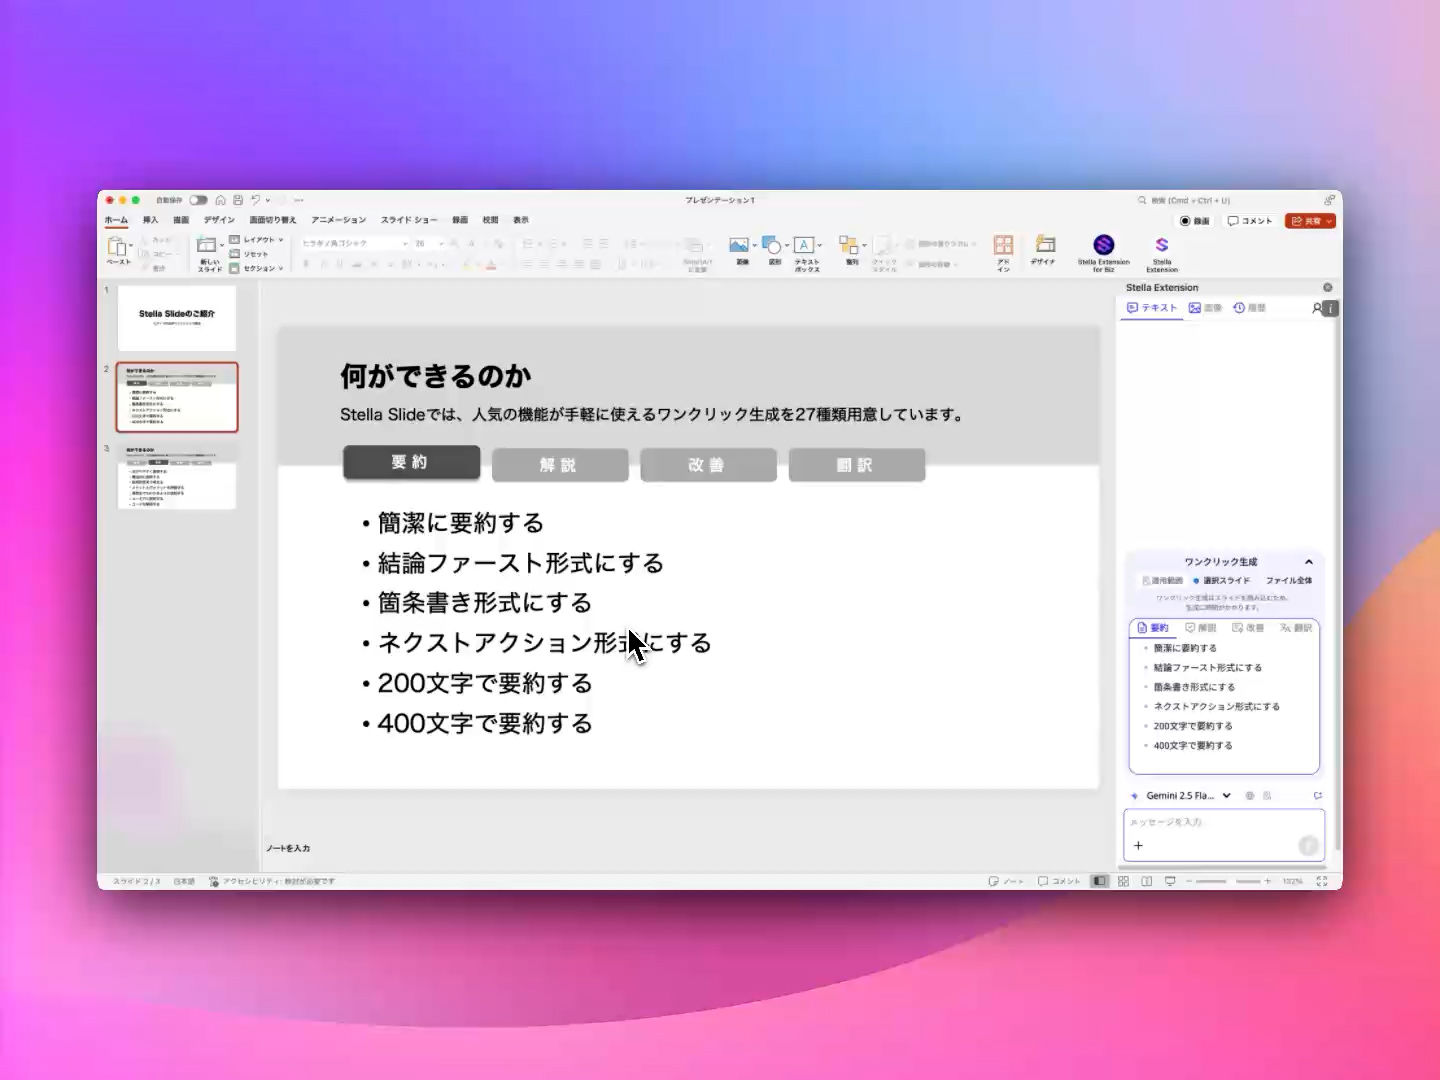The height and width of the screenshot is (1080, 1440).
Task: Select the 解説 tab in one-click panel
Action: coord(1200,628)
